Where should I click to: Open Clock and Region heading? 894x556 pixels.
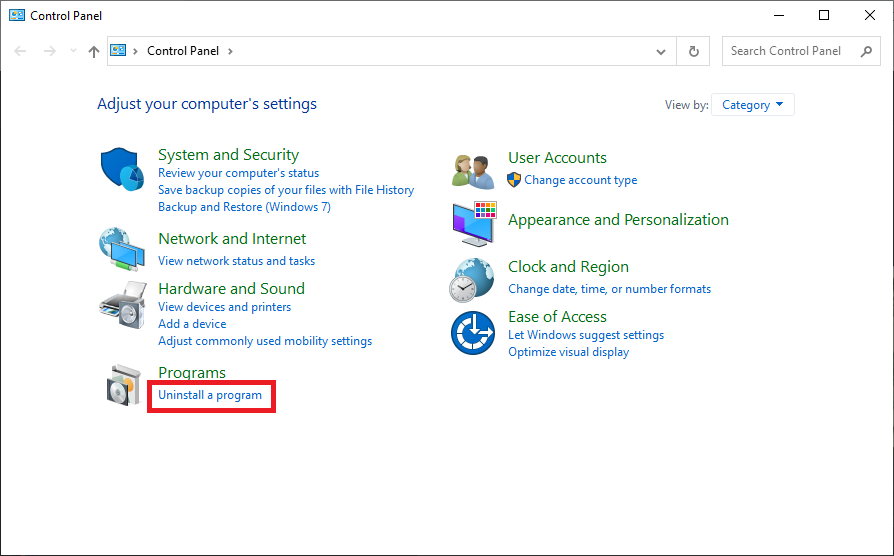[568, 267]
